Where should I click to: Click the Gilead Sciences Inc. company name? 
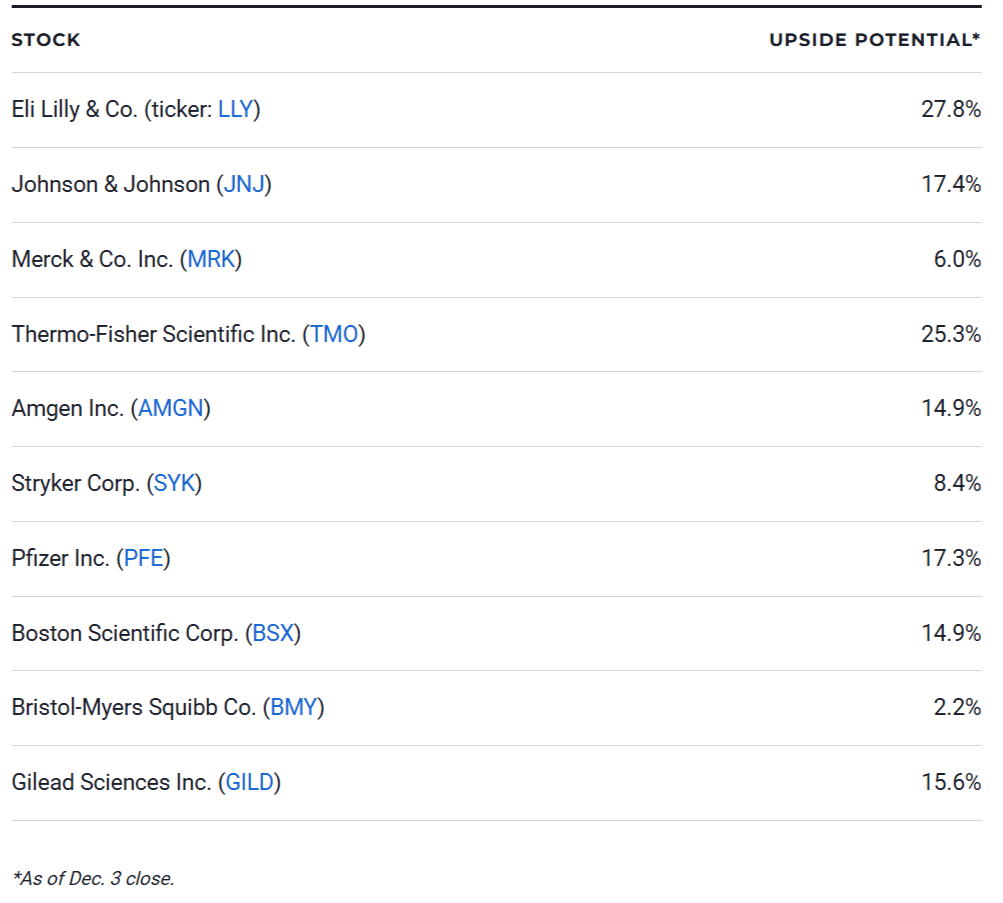coord(111,782)
